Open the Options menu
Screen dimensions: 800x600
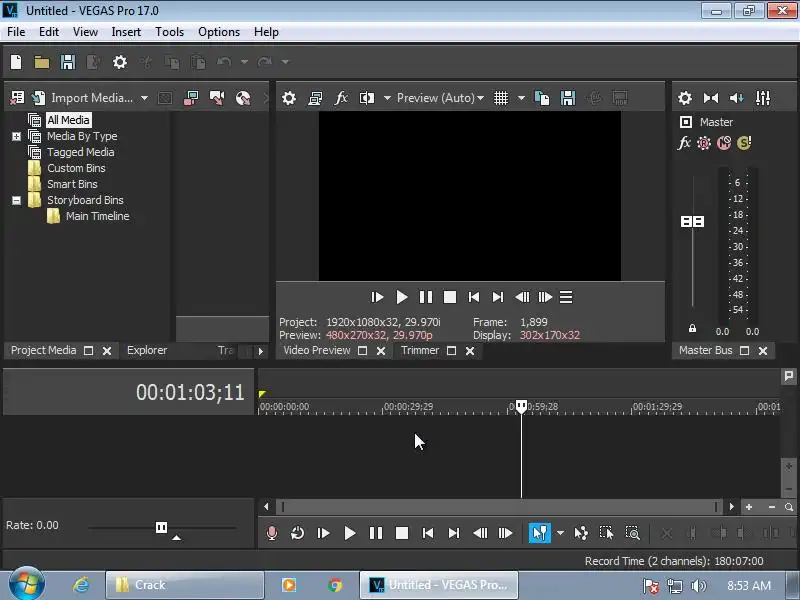(x=219, y=32)
